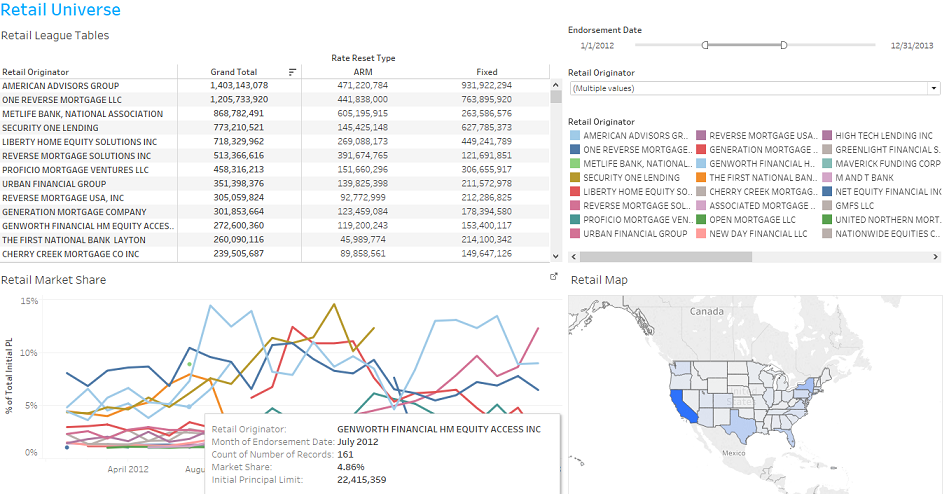
Task: Select LIBERTY HOME EQUITY SOLUTIONS INC row
Action: 275,142
